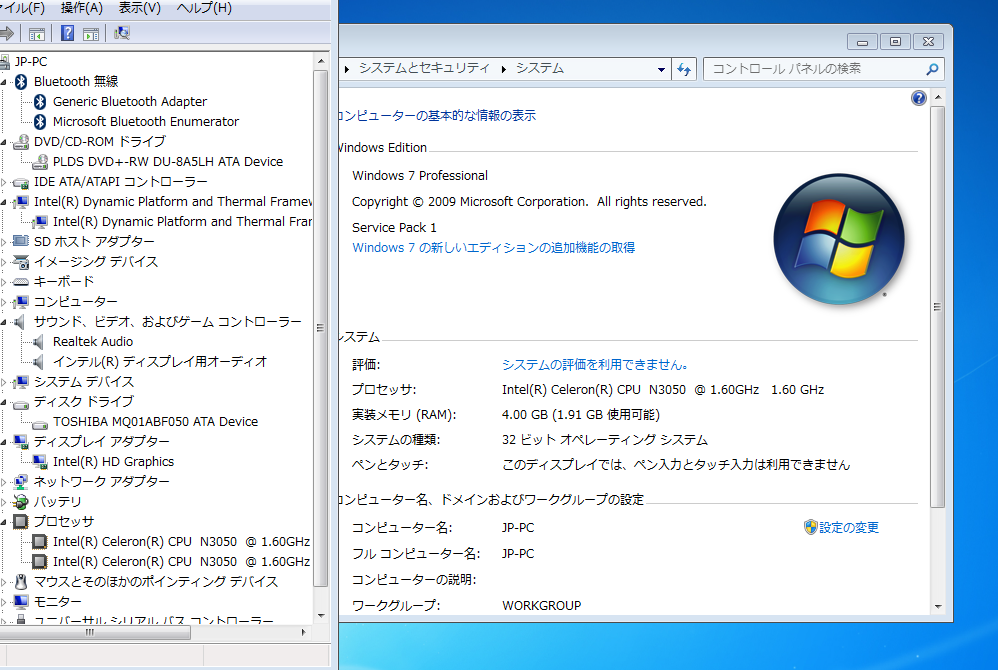The image size is (998, 670).
Task: Select the first Intel(R) Celeron(R) CPU N3050 entry
Action: 181,541
